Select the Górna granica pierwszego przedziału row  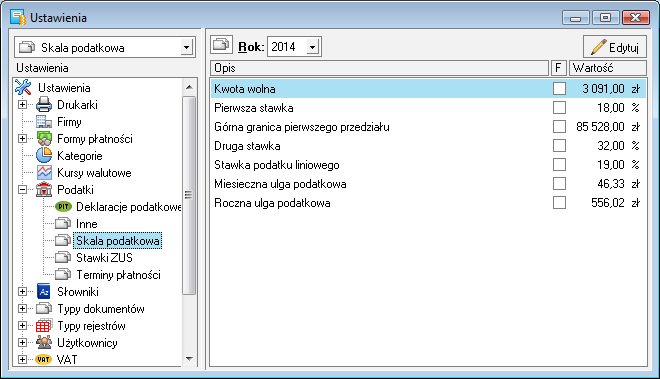pyautogui.click(x=428, y=127)
